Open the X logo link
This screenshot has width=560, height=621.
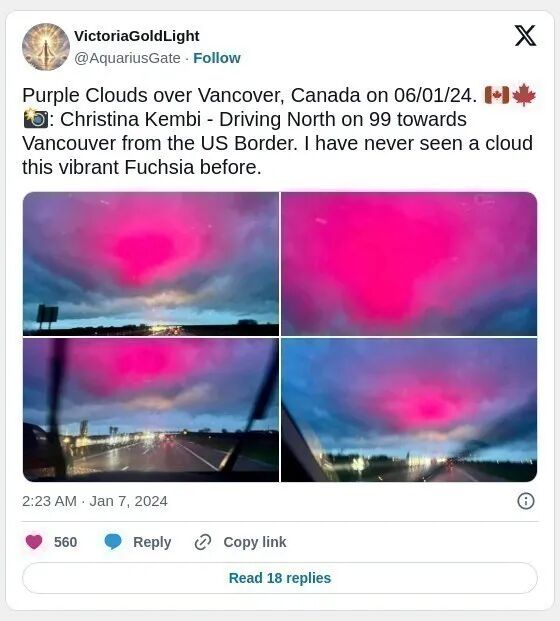pyautogui.click(x=525, y=36)
